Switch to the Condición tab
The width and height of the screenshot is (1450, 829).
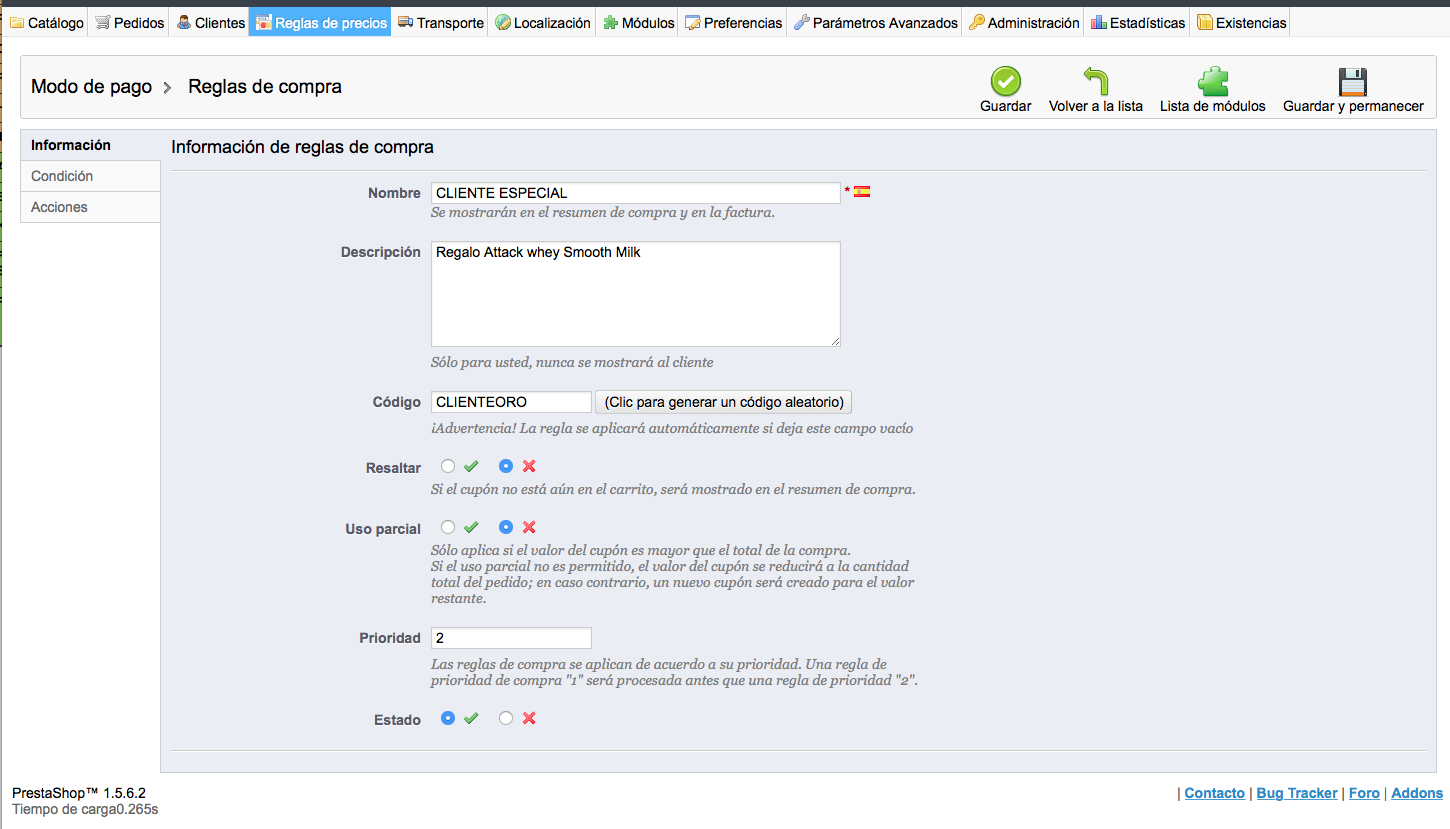(x=90, y=176)
